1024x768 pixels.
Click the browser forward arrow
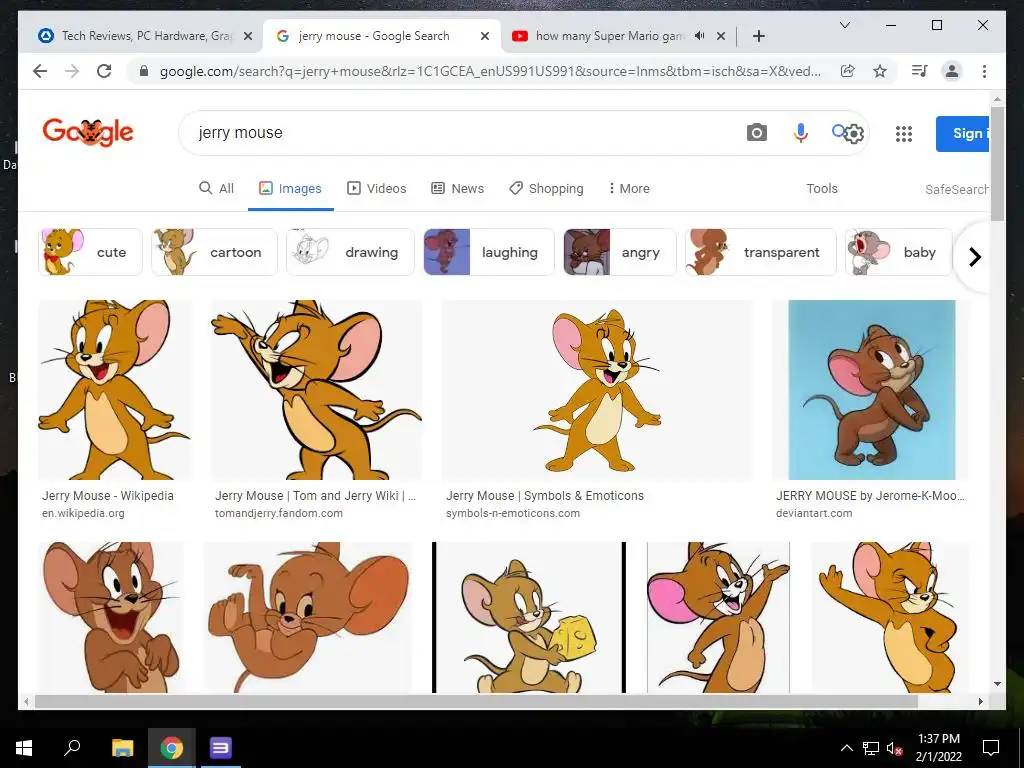(72, 71)
